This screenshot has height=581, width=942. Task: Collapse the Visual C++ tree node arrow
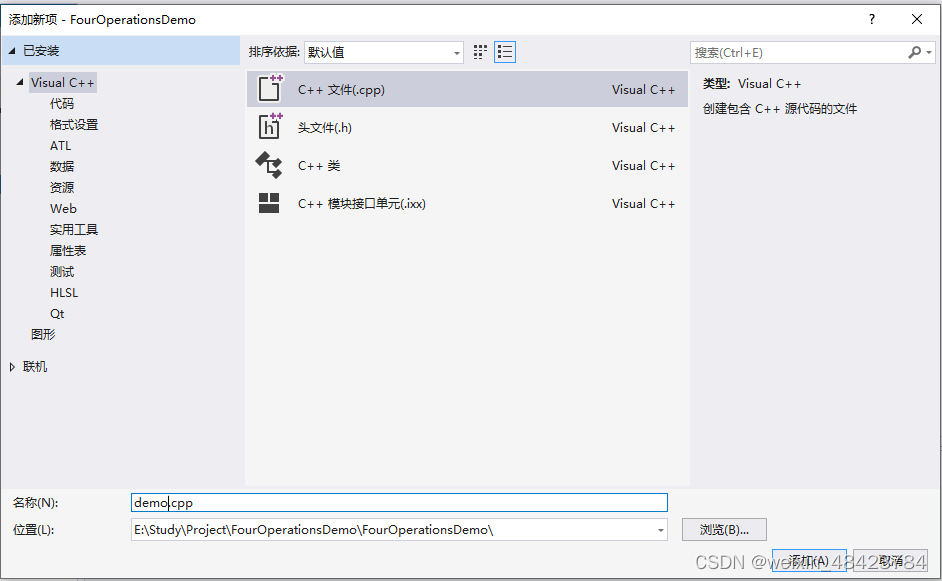tap(20, 82)
